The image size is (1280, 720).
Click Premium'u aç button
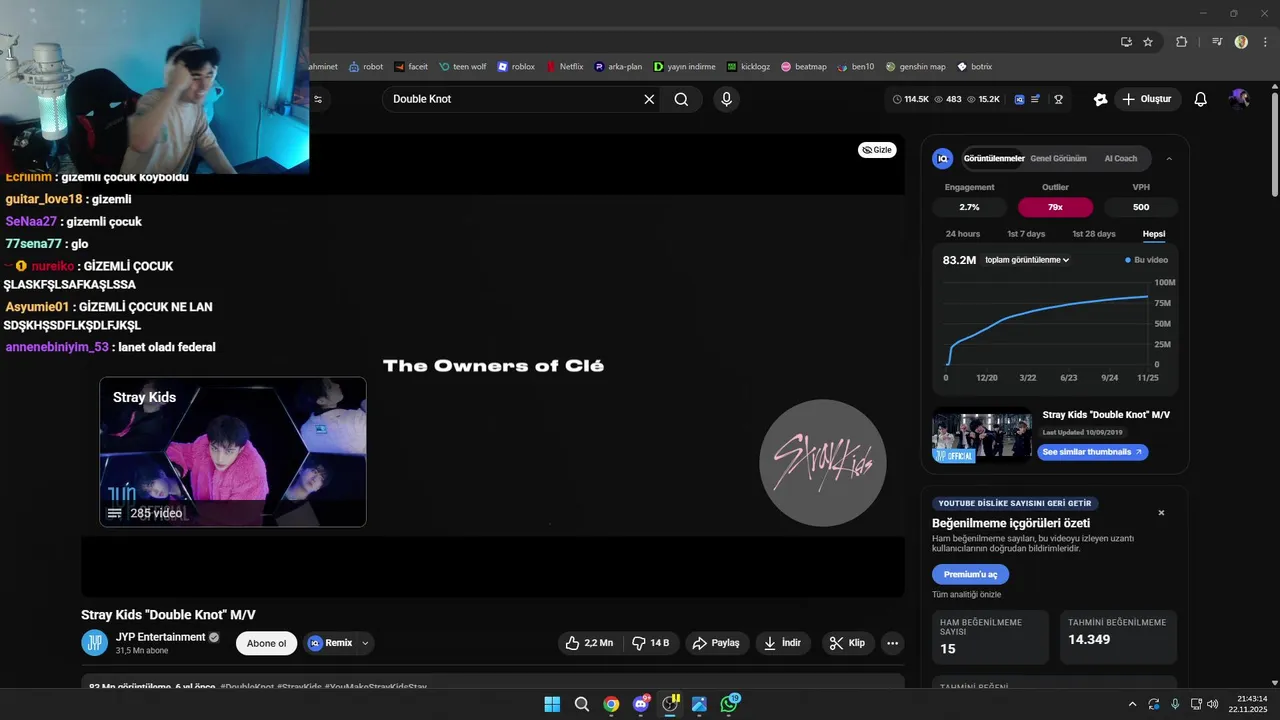970,574
